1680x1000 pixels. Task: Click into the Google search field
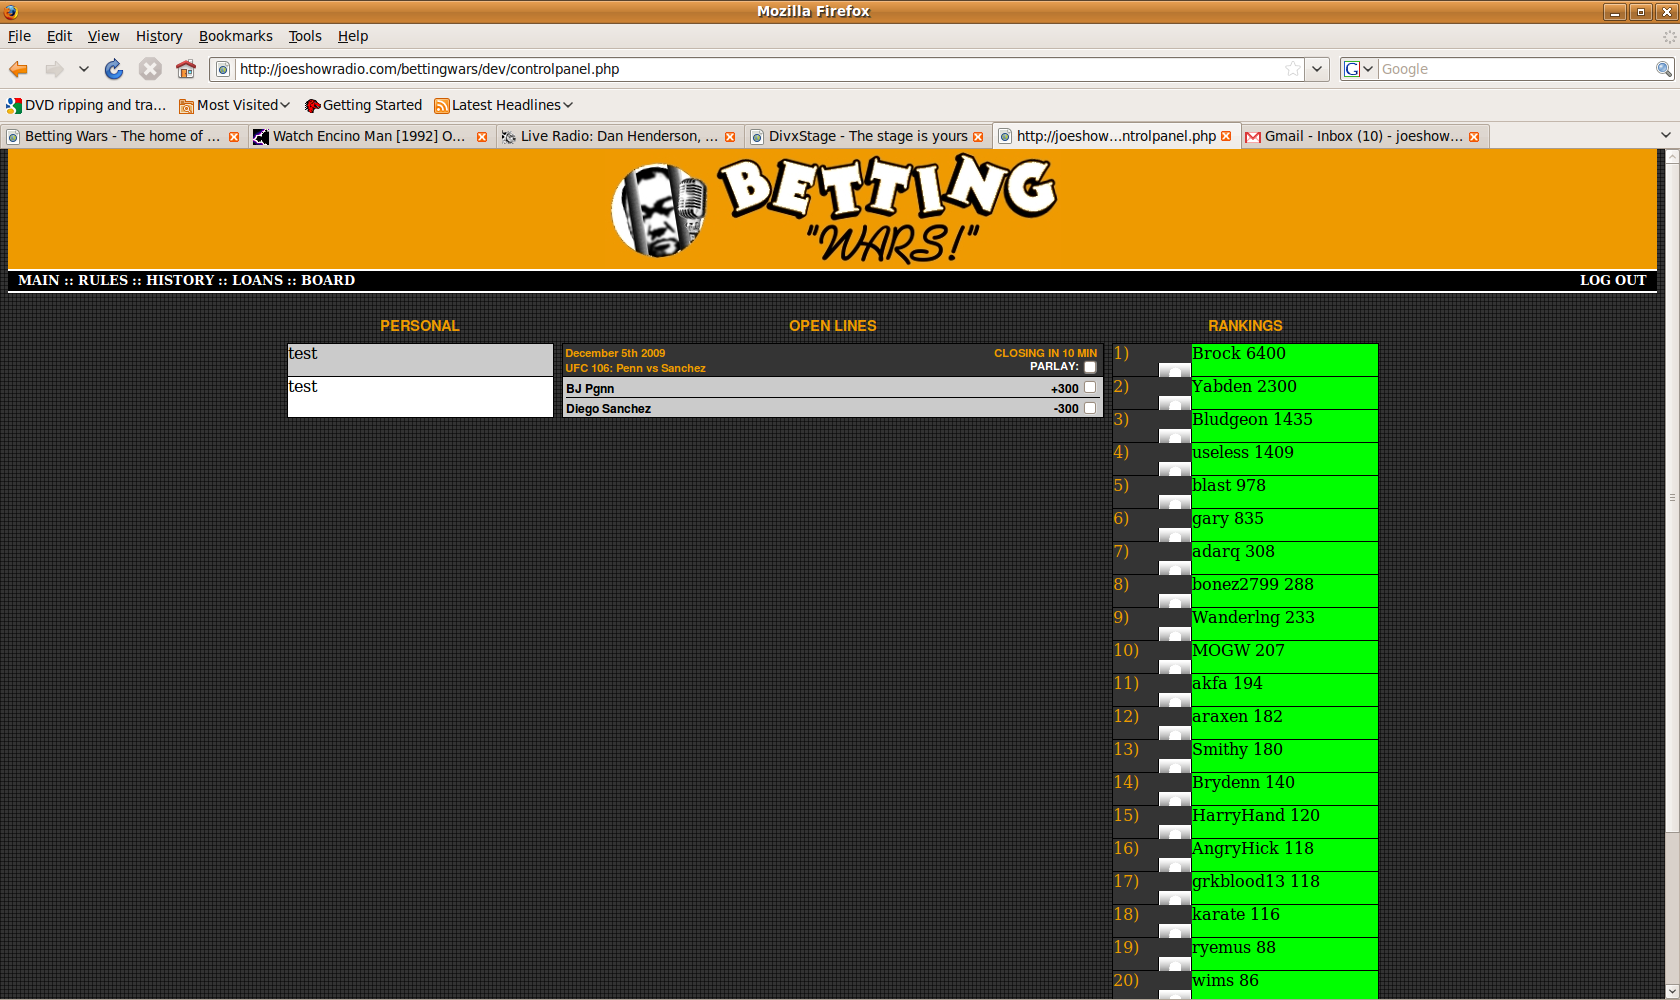(1516, 69)
